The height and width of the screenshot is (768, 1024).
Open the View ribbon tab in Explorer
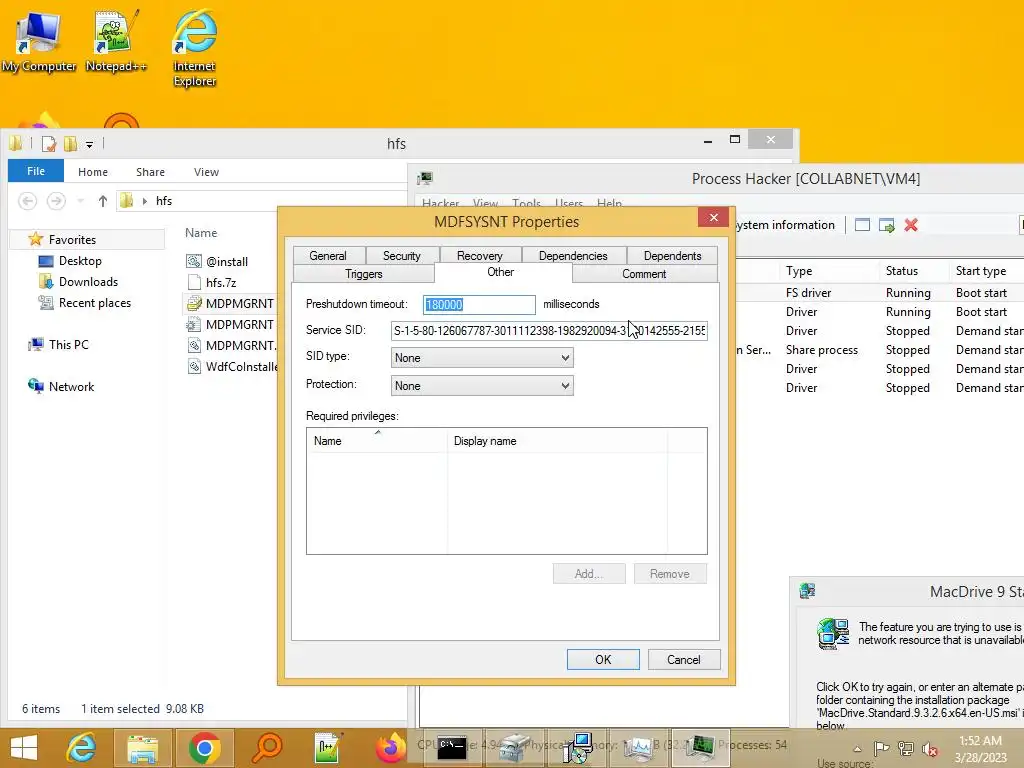click(206, 172)
